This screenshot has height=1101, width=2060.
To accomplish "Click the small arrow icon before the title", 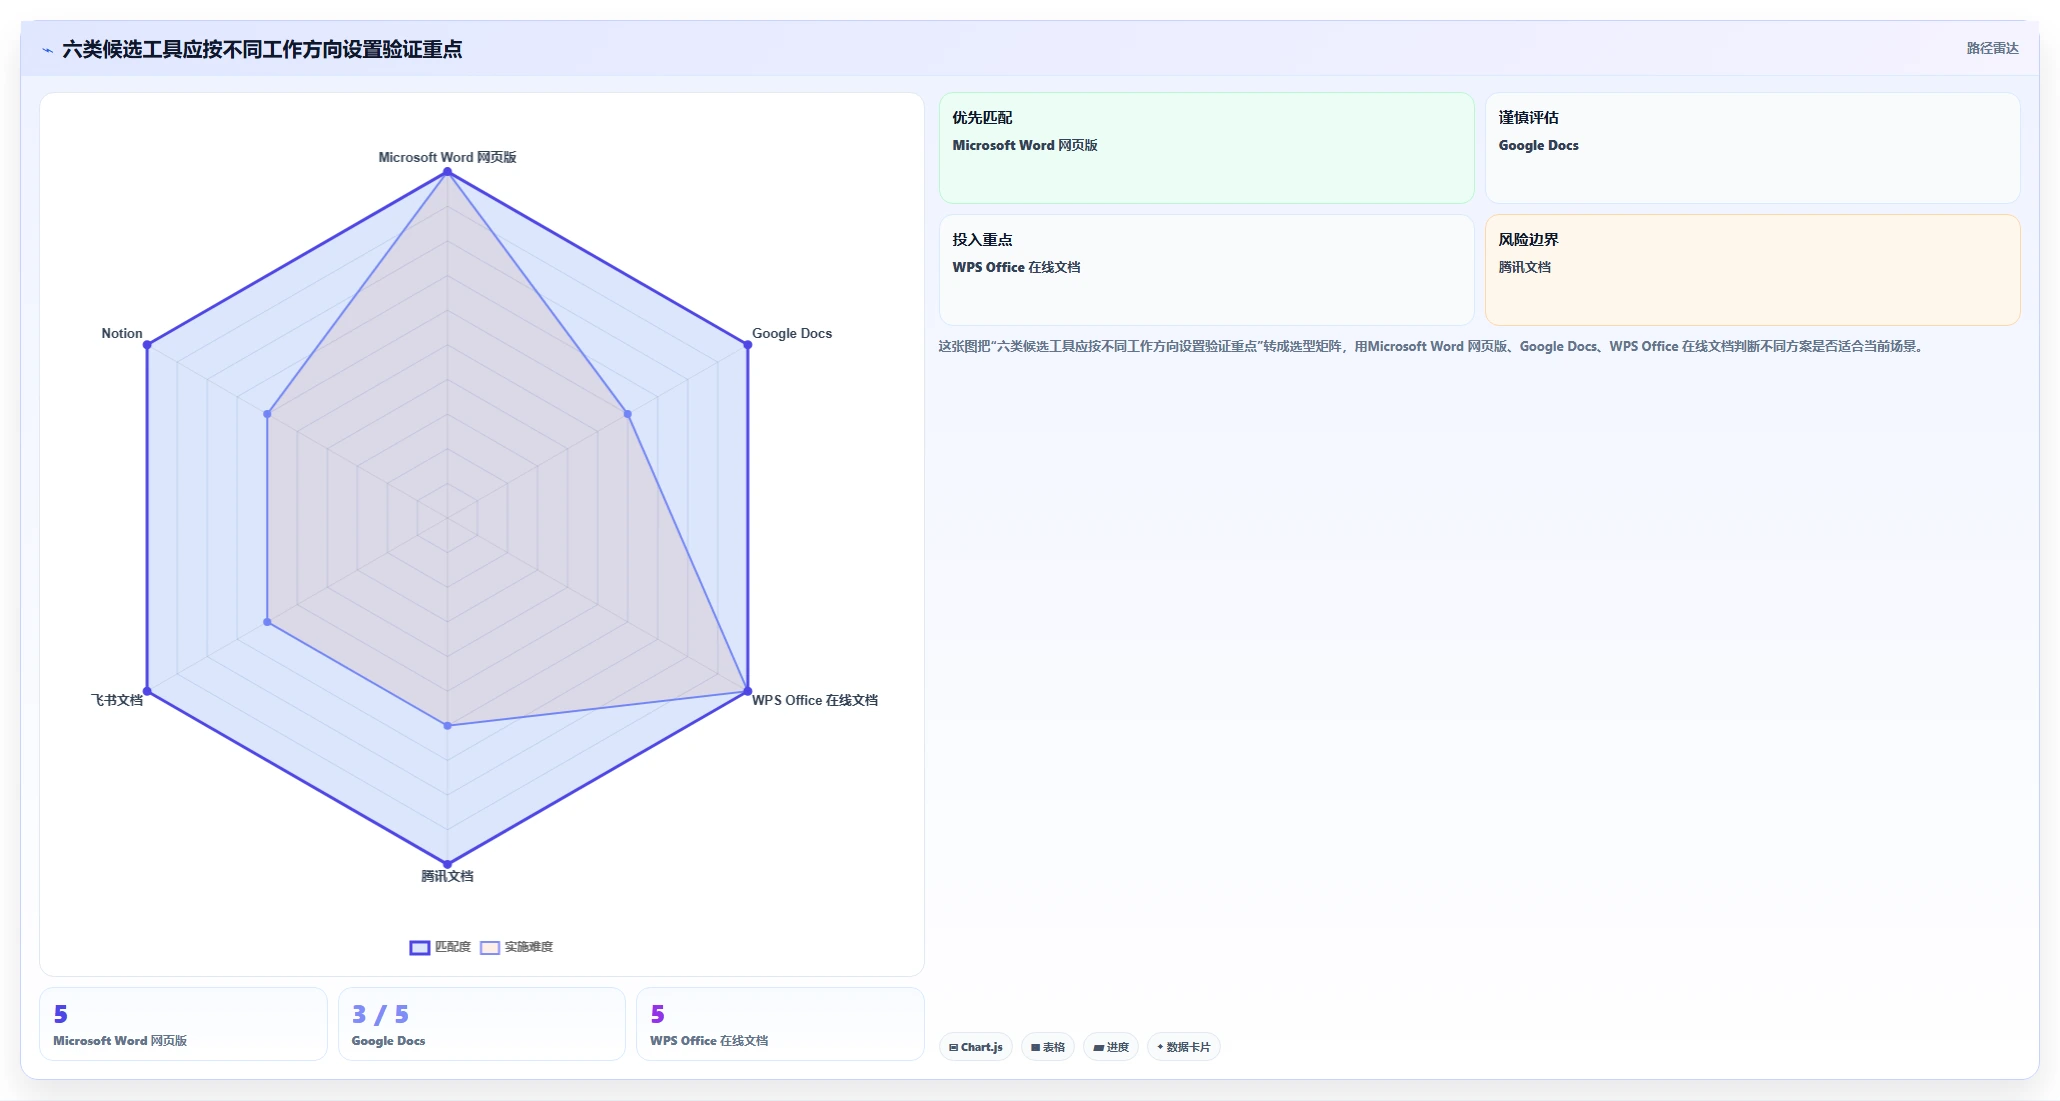I will coord(47,50).
